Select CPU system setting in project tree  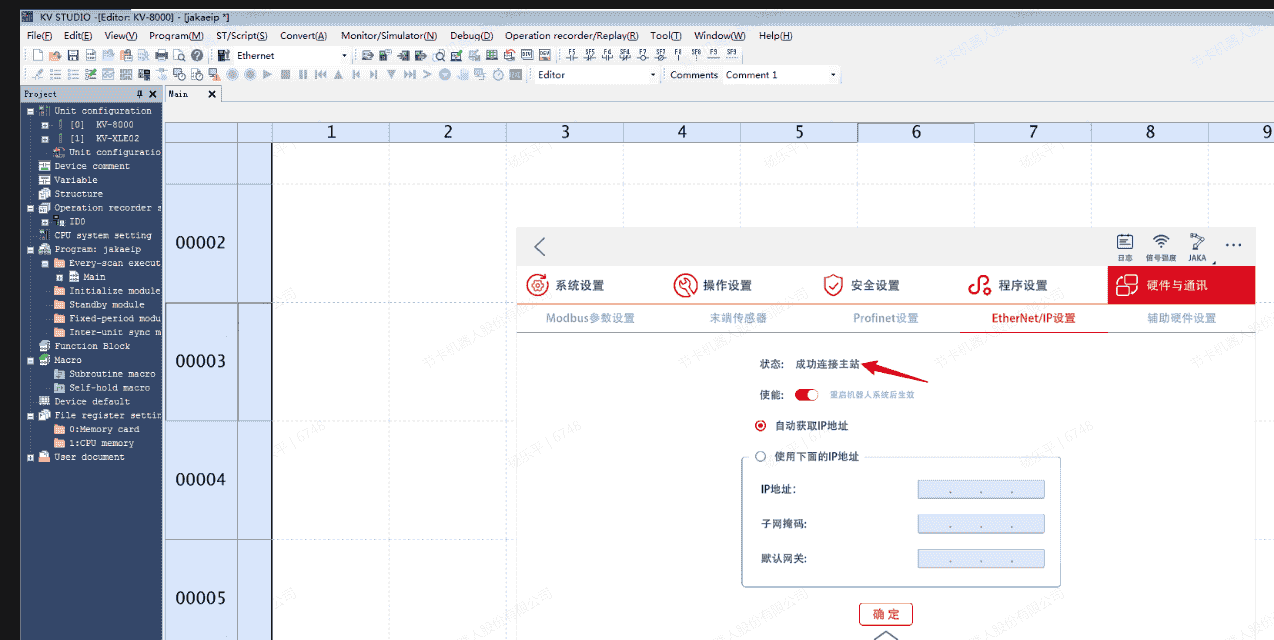[102, 236]
